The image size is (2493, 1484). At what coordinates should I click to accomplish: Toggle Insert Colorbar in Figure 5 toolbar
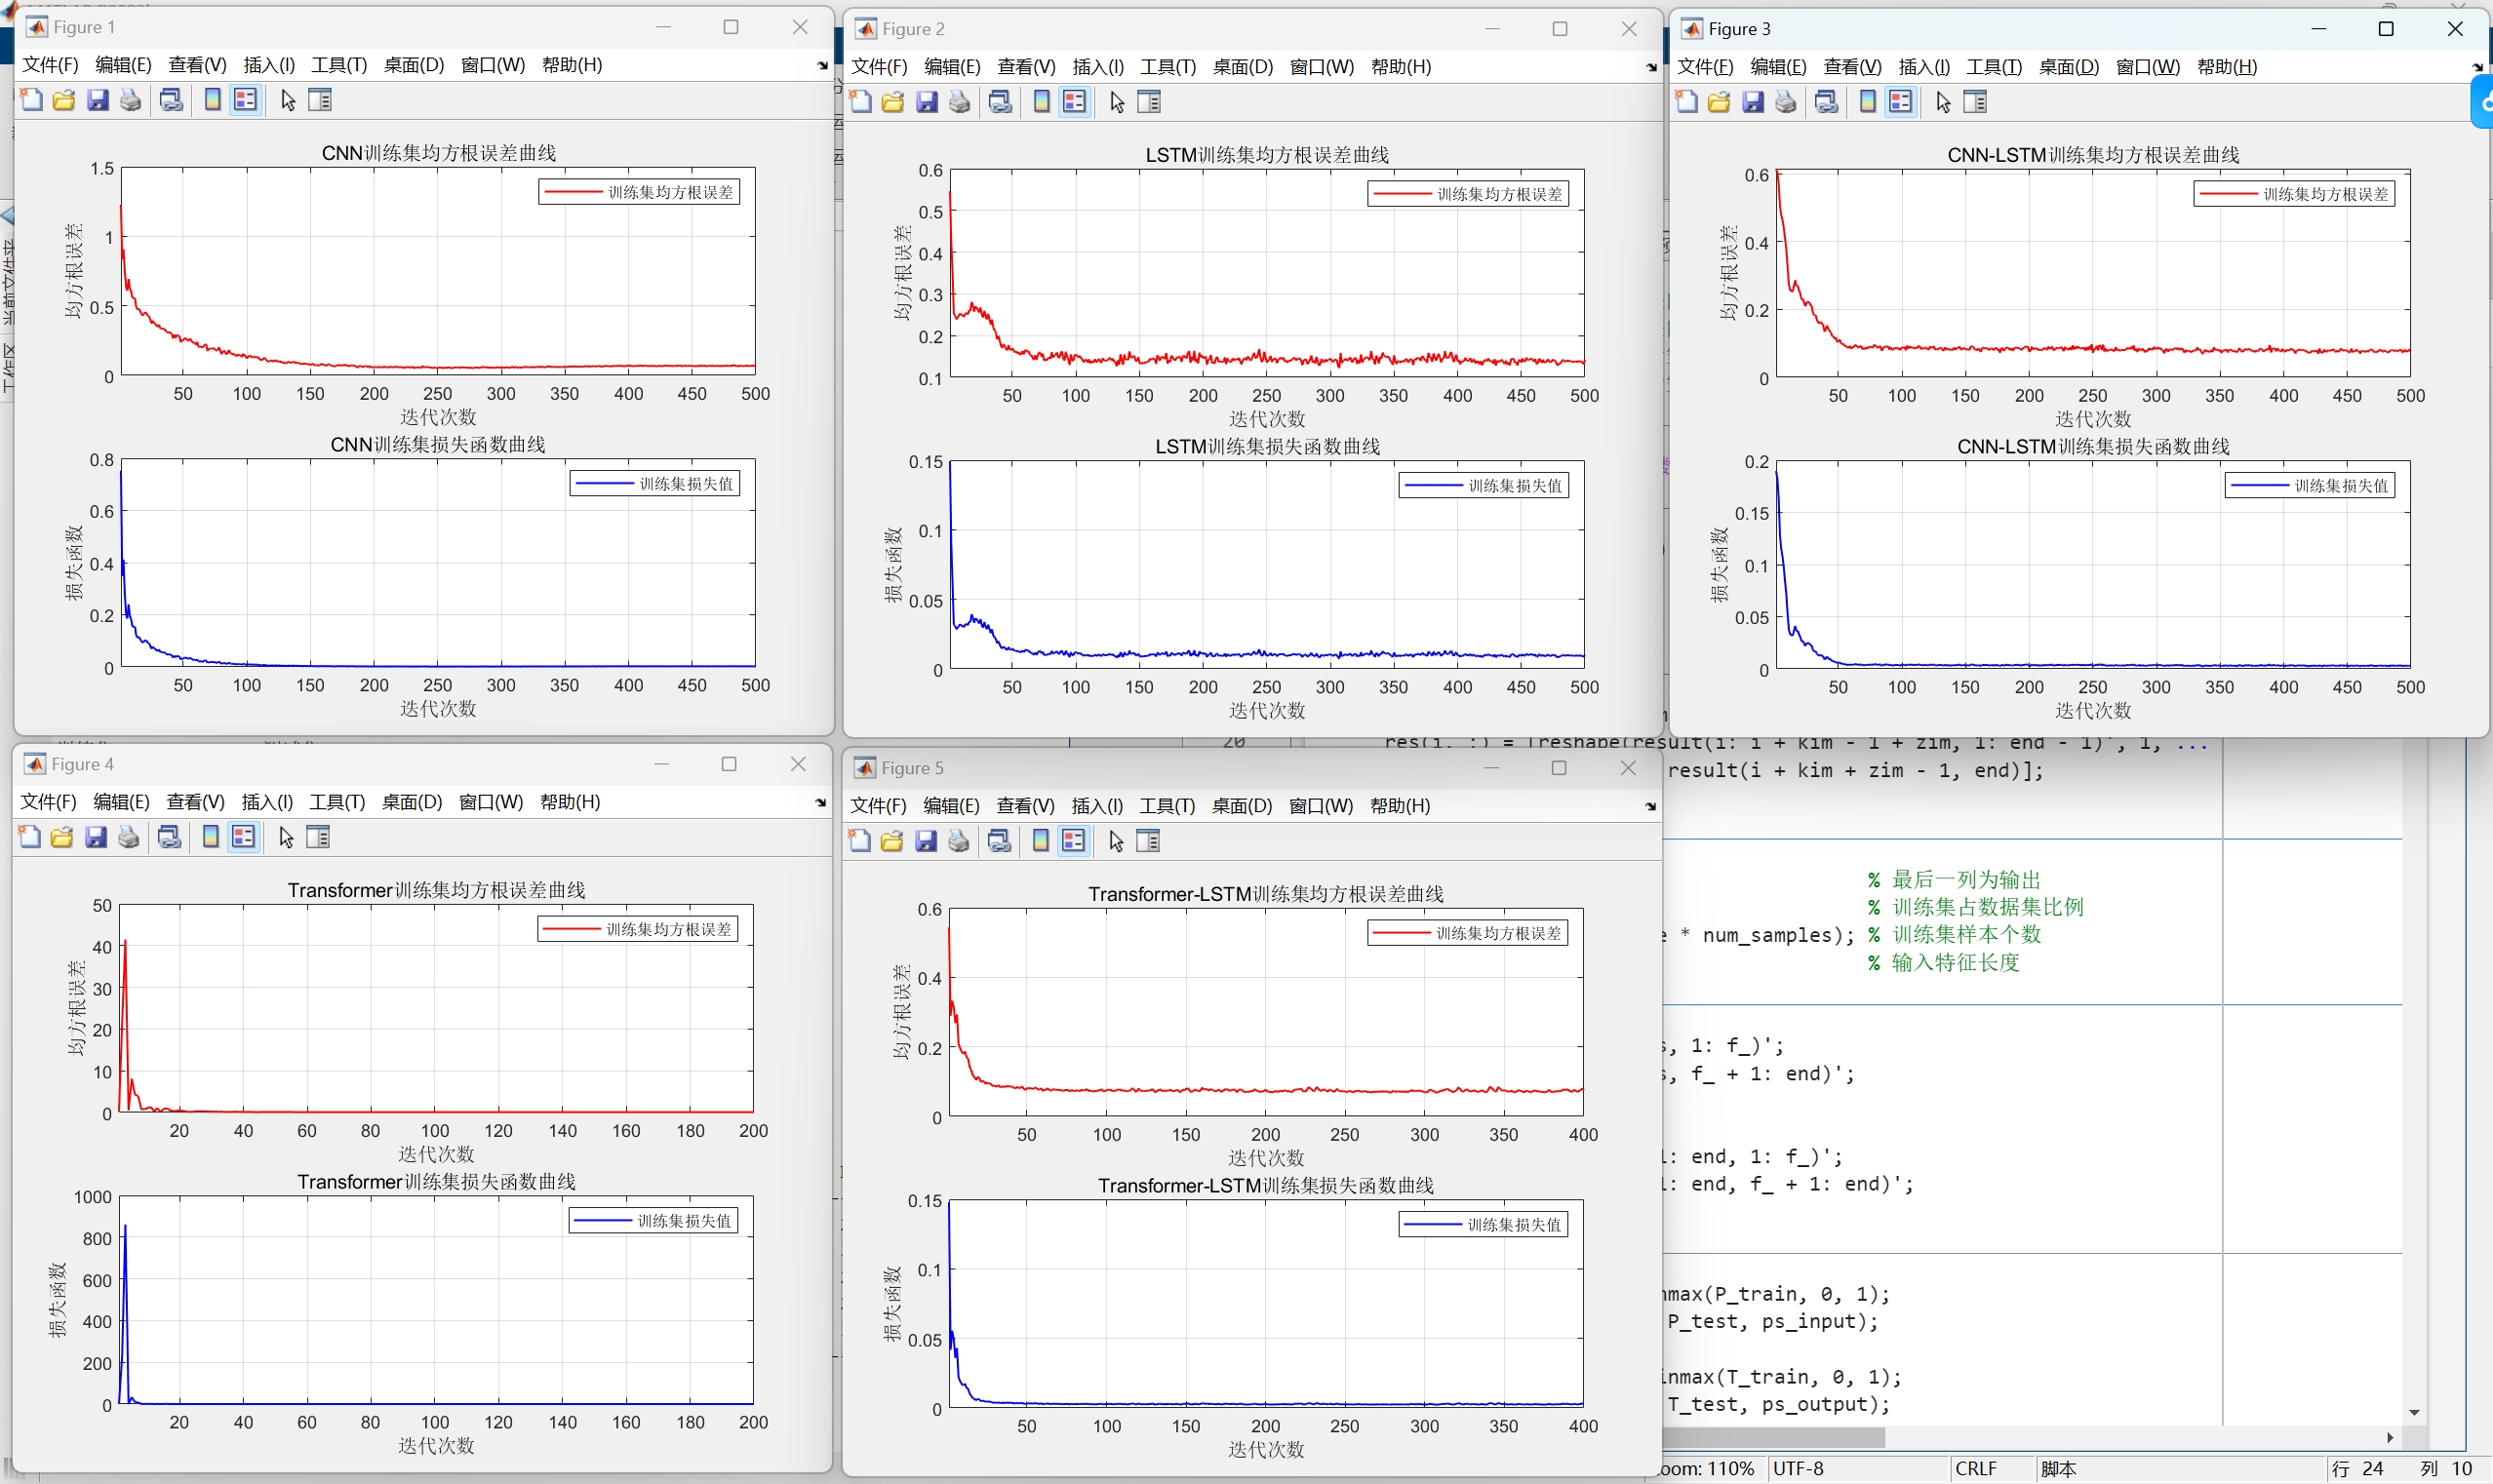1040,841
